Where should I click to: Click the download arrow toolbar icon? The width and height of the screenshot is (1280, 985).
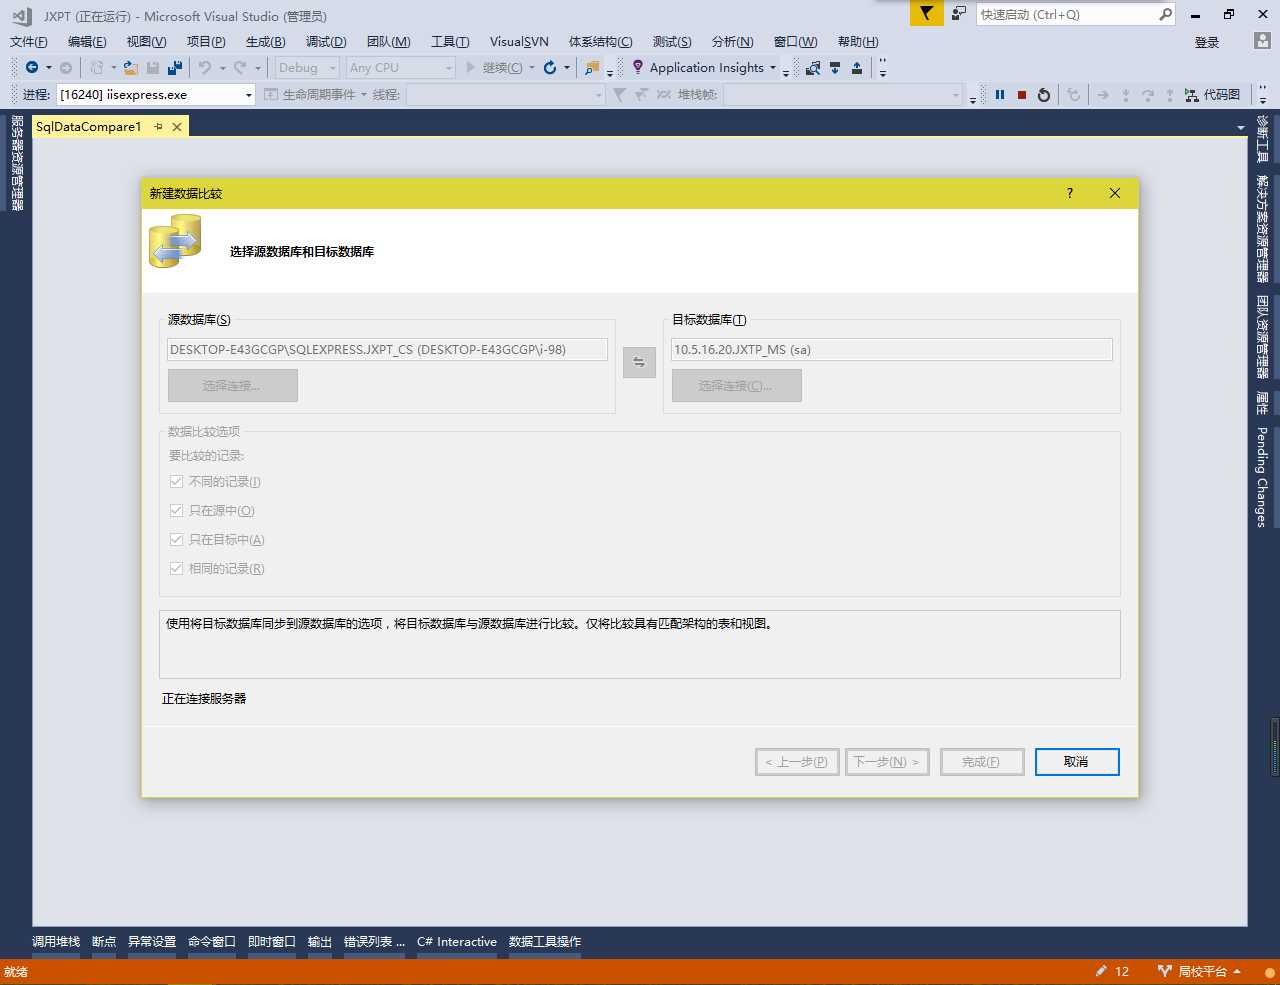835,68
